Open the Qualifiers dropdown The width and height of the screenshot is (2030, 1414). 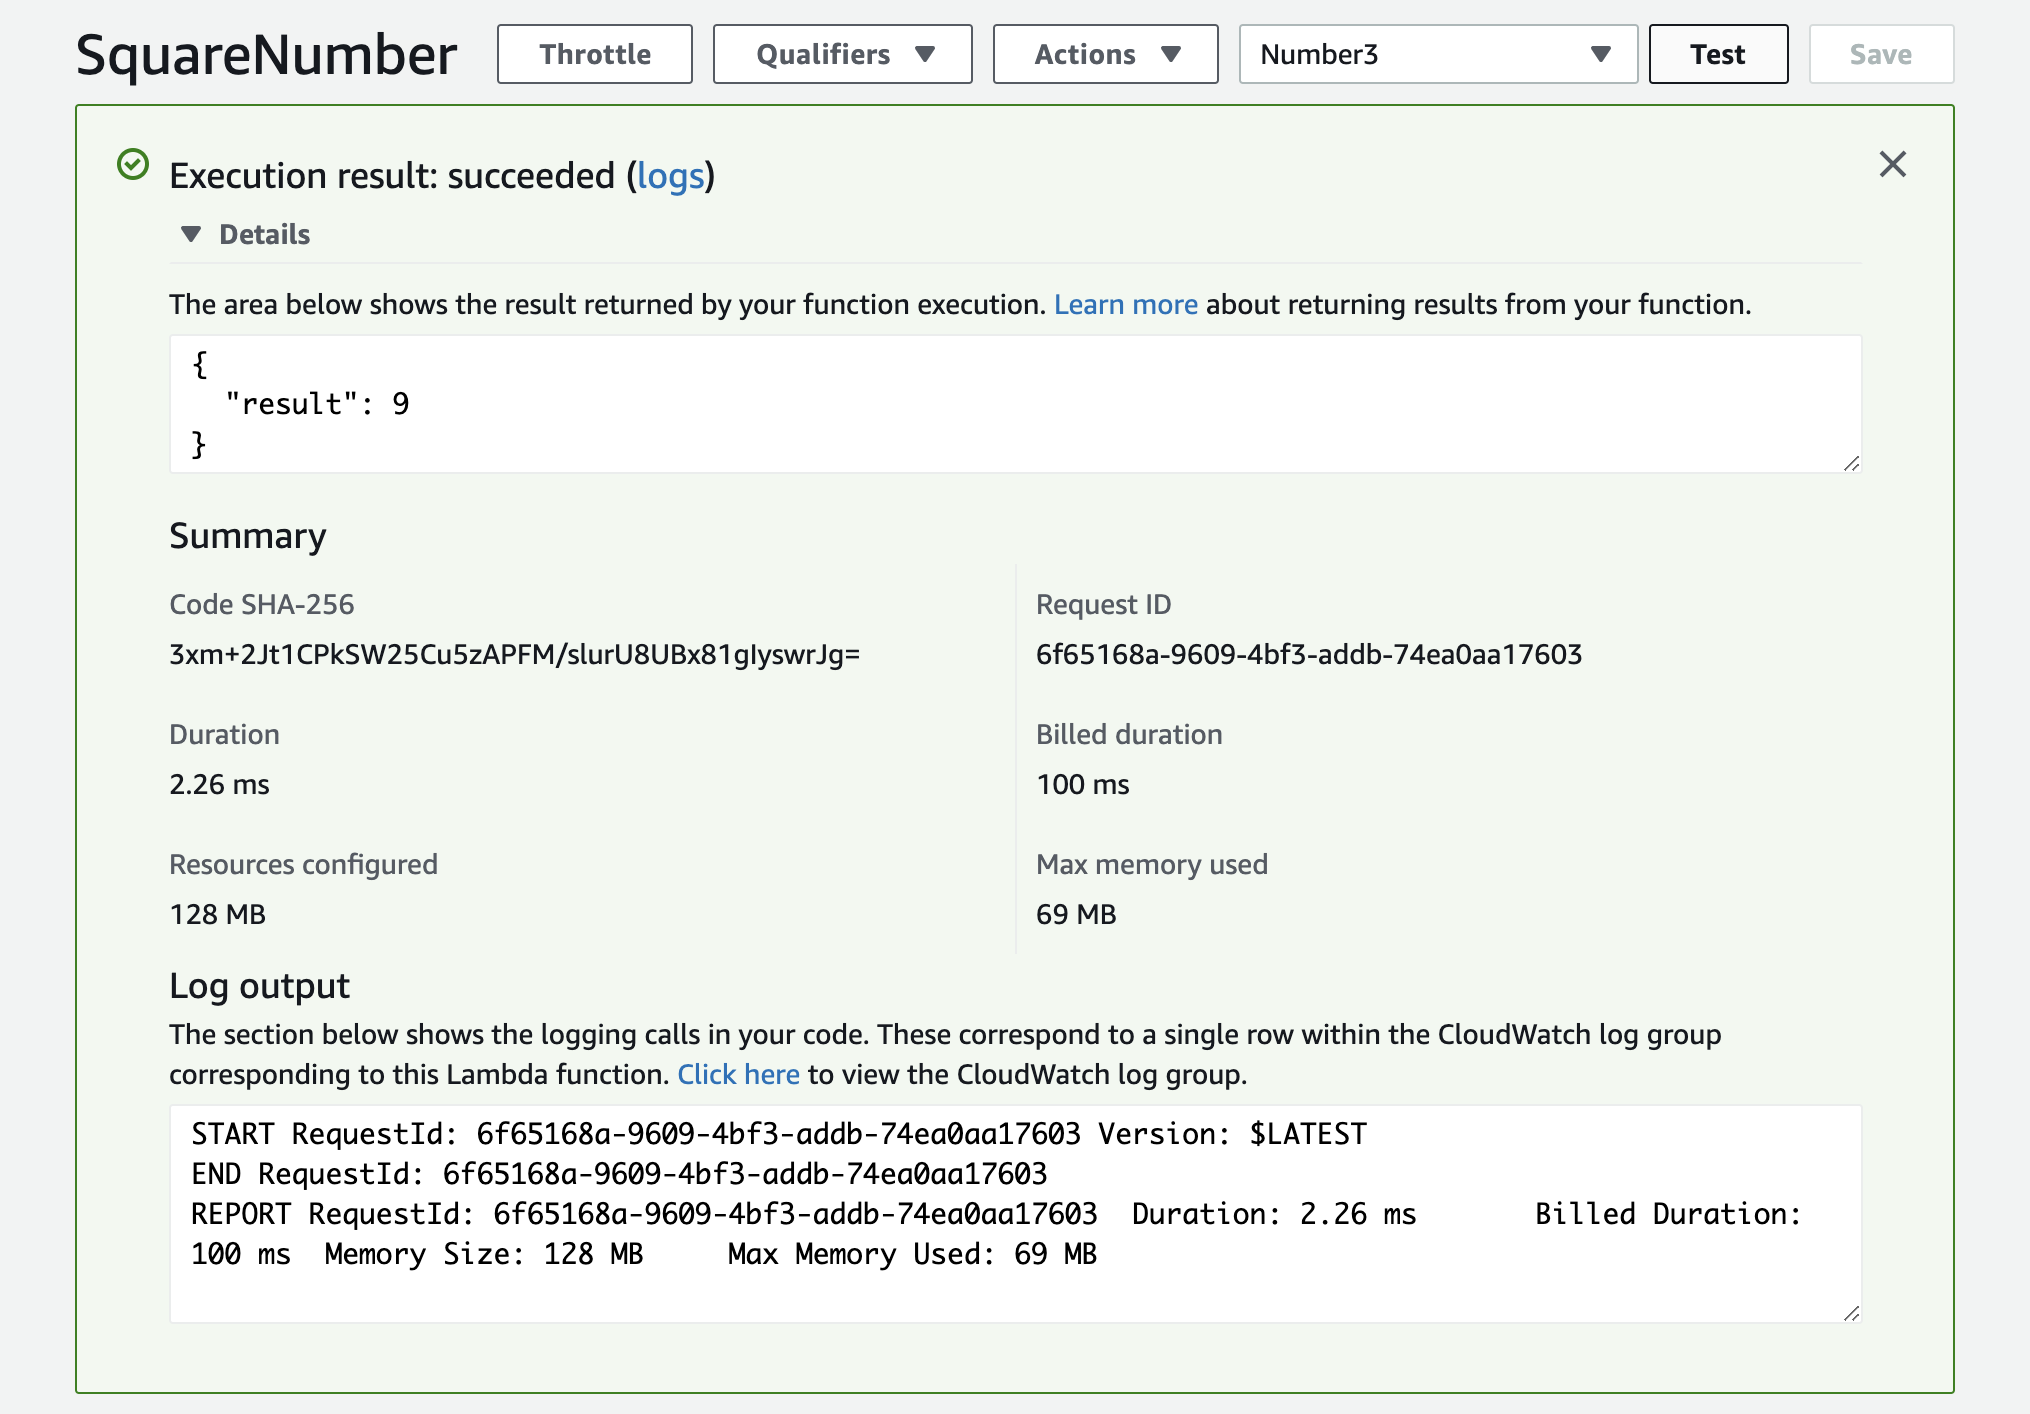pyautogui.click(x=842, y=54)
